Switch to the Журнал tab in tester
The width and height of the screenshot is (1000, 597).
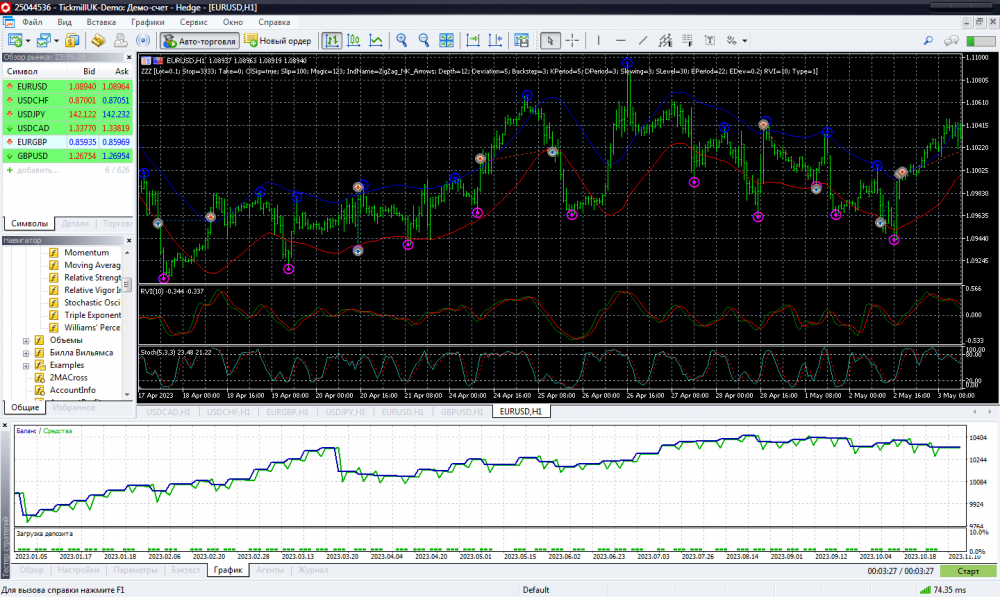313,570
